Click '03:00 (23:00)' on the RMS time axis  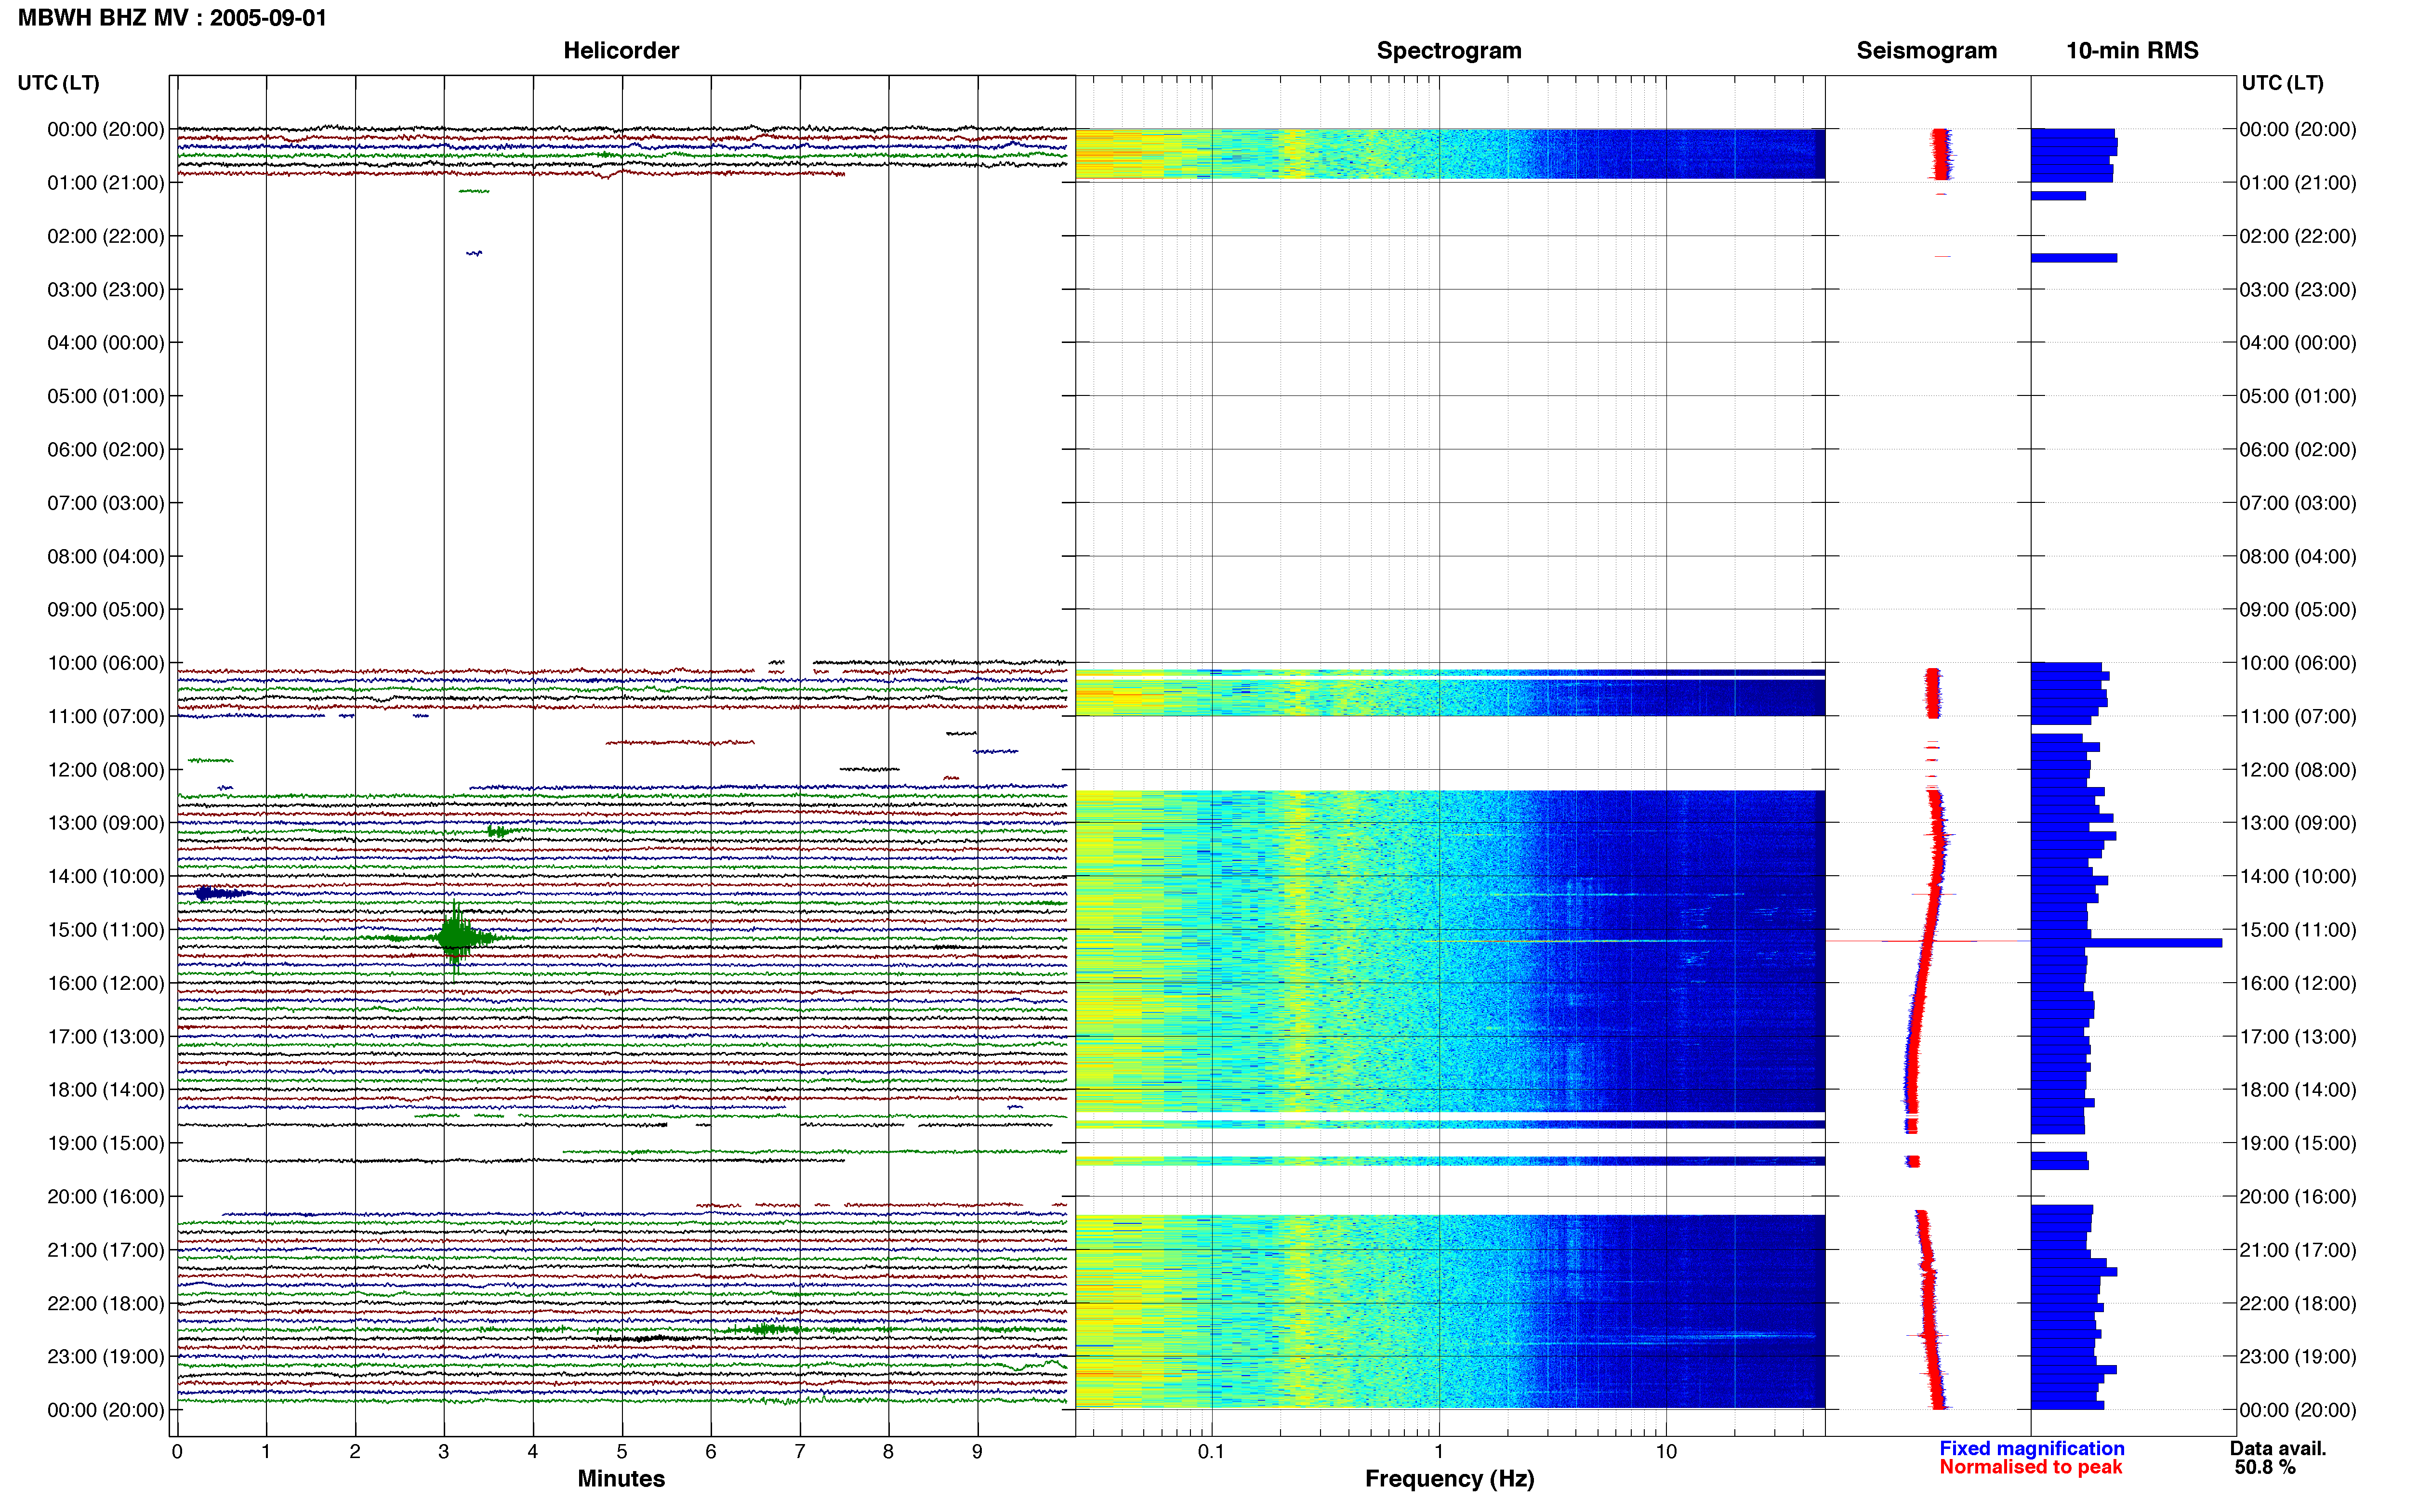click(x=2298, y=290)
